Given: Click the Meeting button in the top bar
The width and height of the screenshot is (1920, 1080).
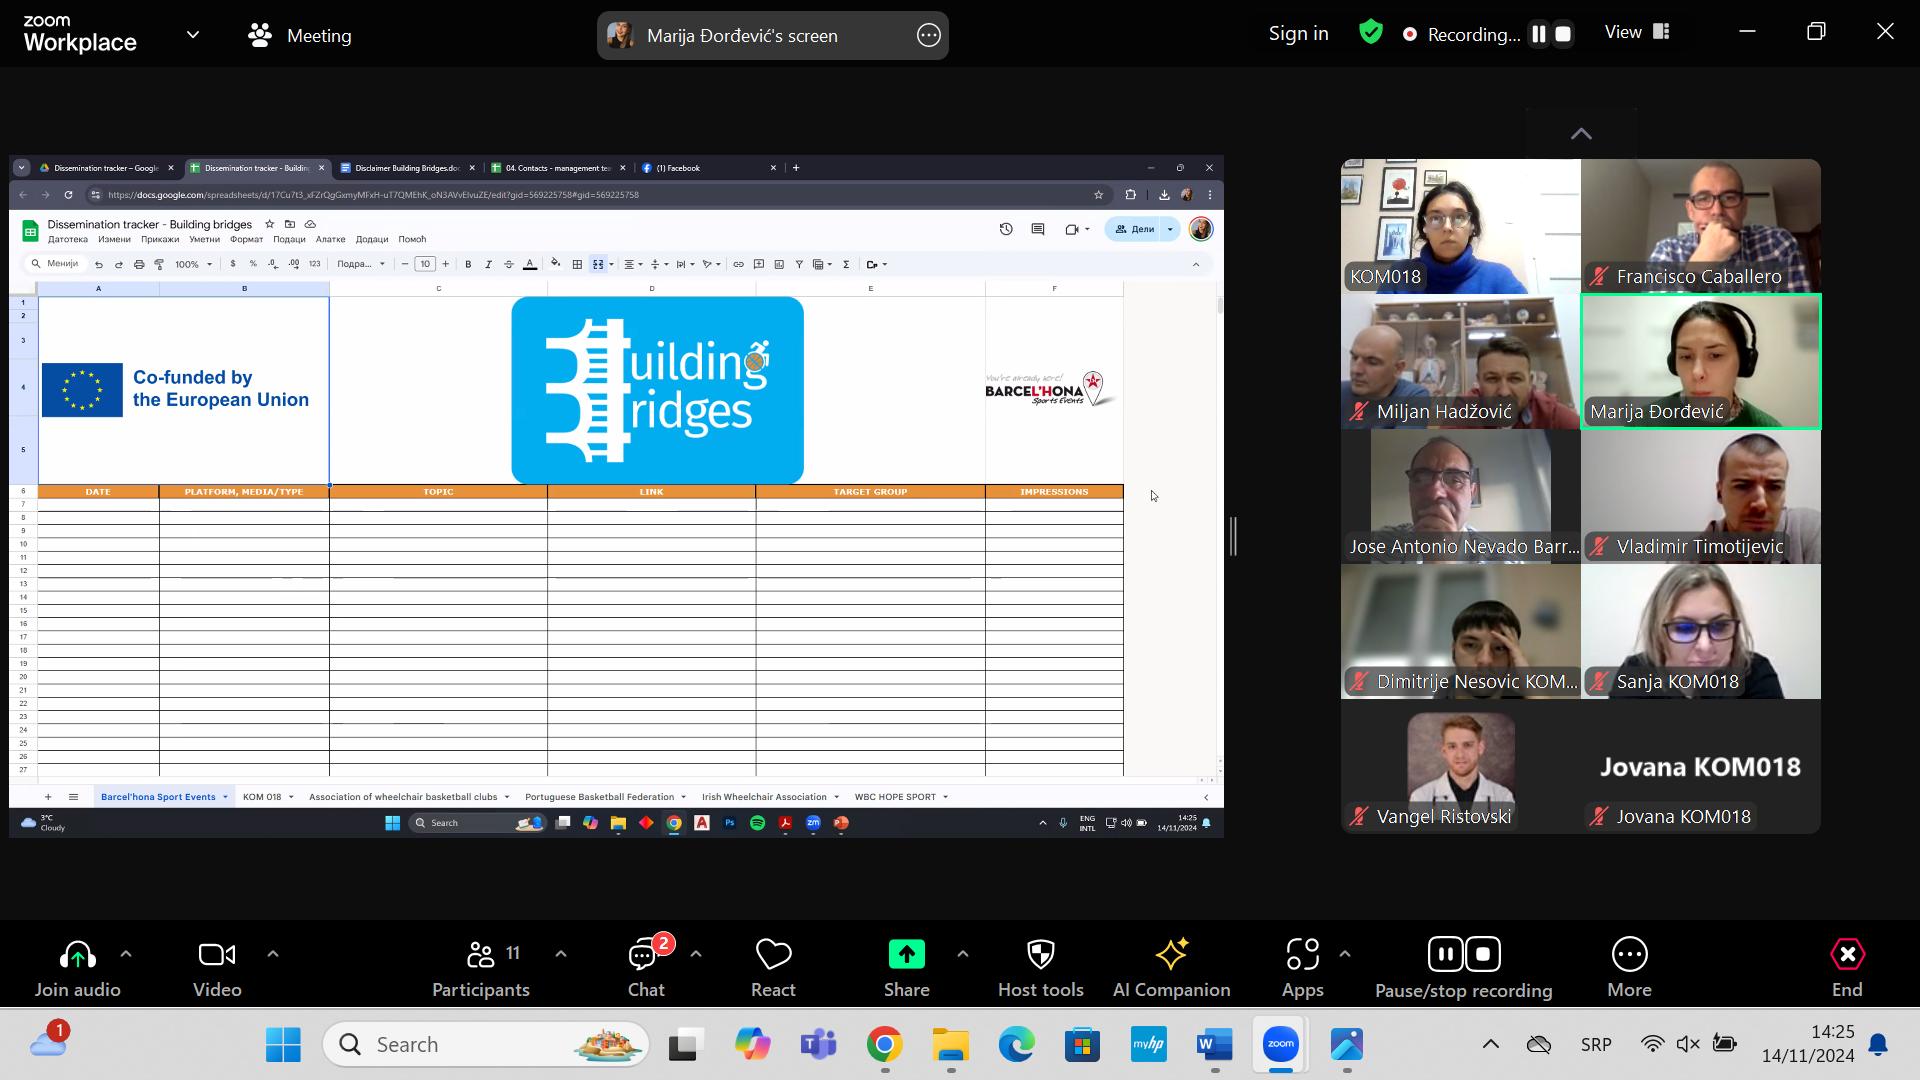Looking at the screenshot, I should [x=300, y=36].
